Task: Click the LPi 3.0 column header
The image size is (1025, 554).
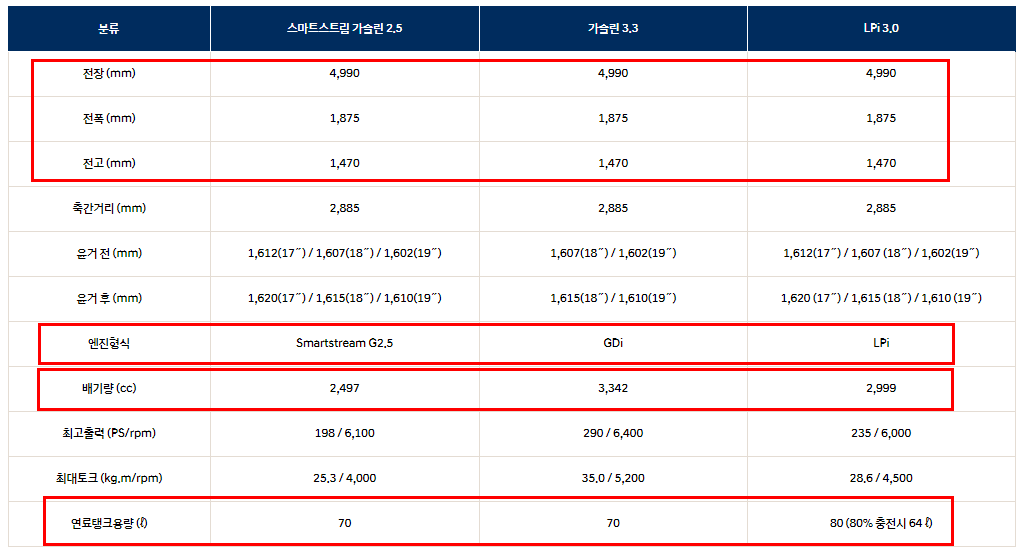Action: (881, 28)
